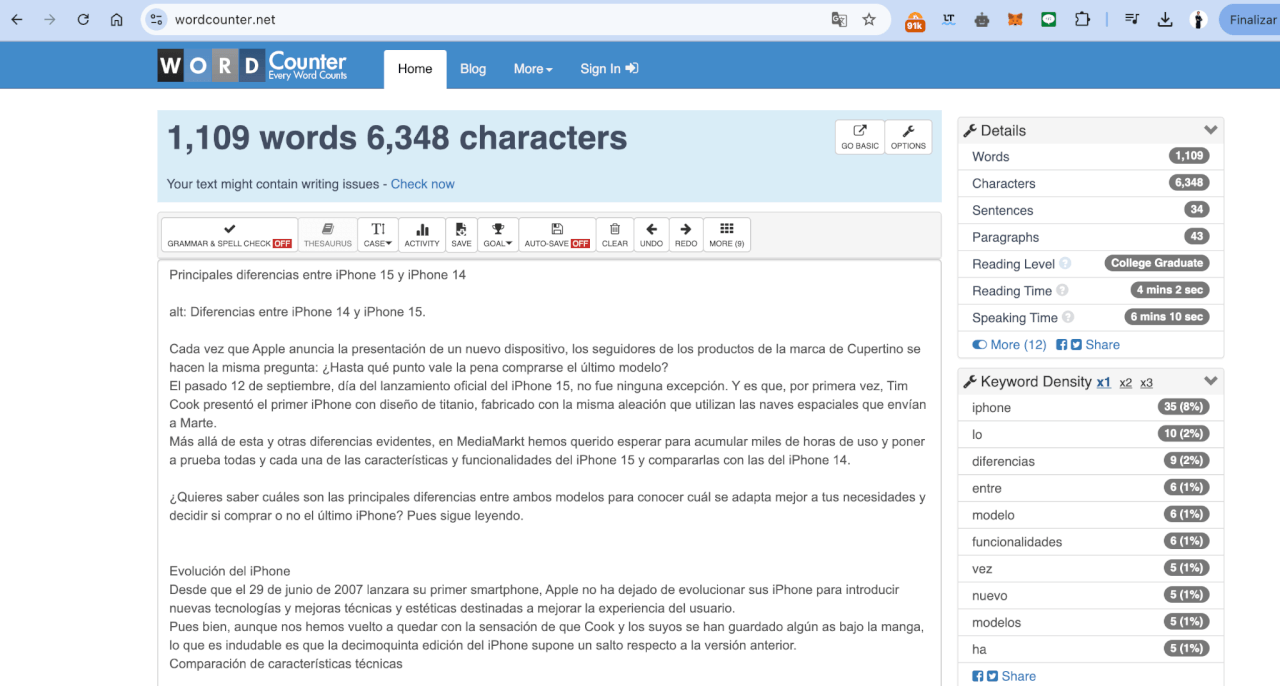Image resolution: width=1280 pixels, height=686 pixels.
Task: Click the Characters count row
Action: pyautogui.click(x=1090, y=183)
